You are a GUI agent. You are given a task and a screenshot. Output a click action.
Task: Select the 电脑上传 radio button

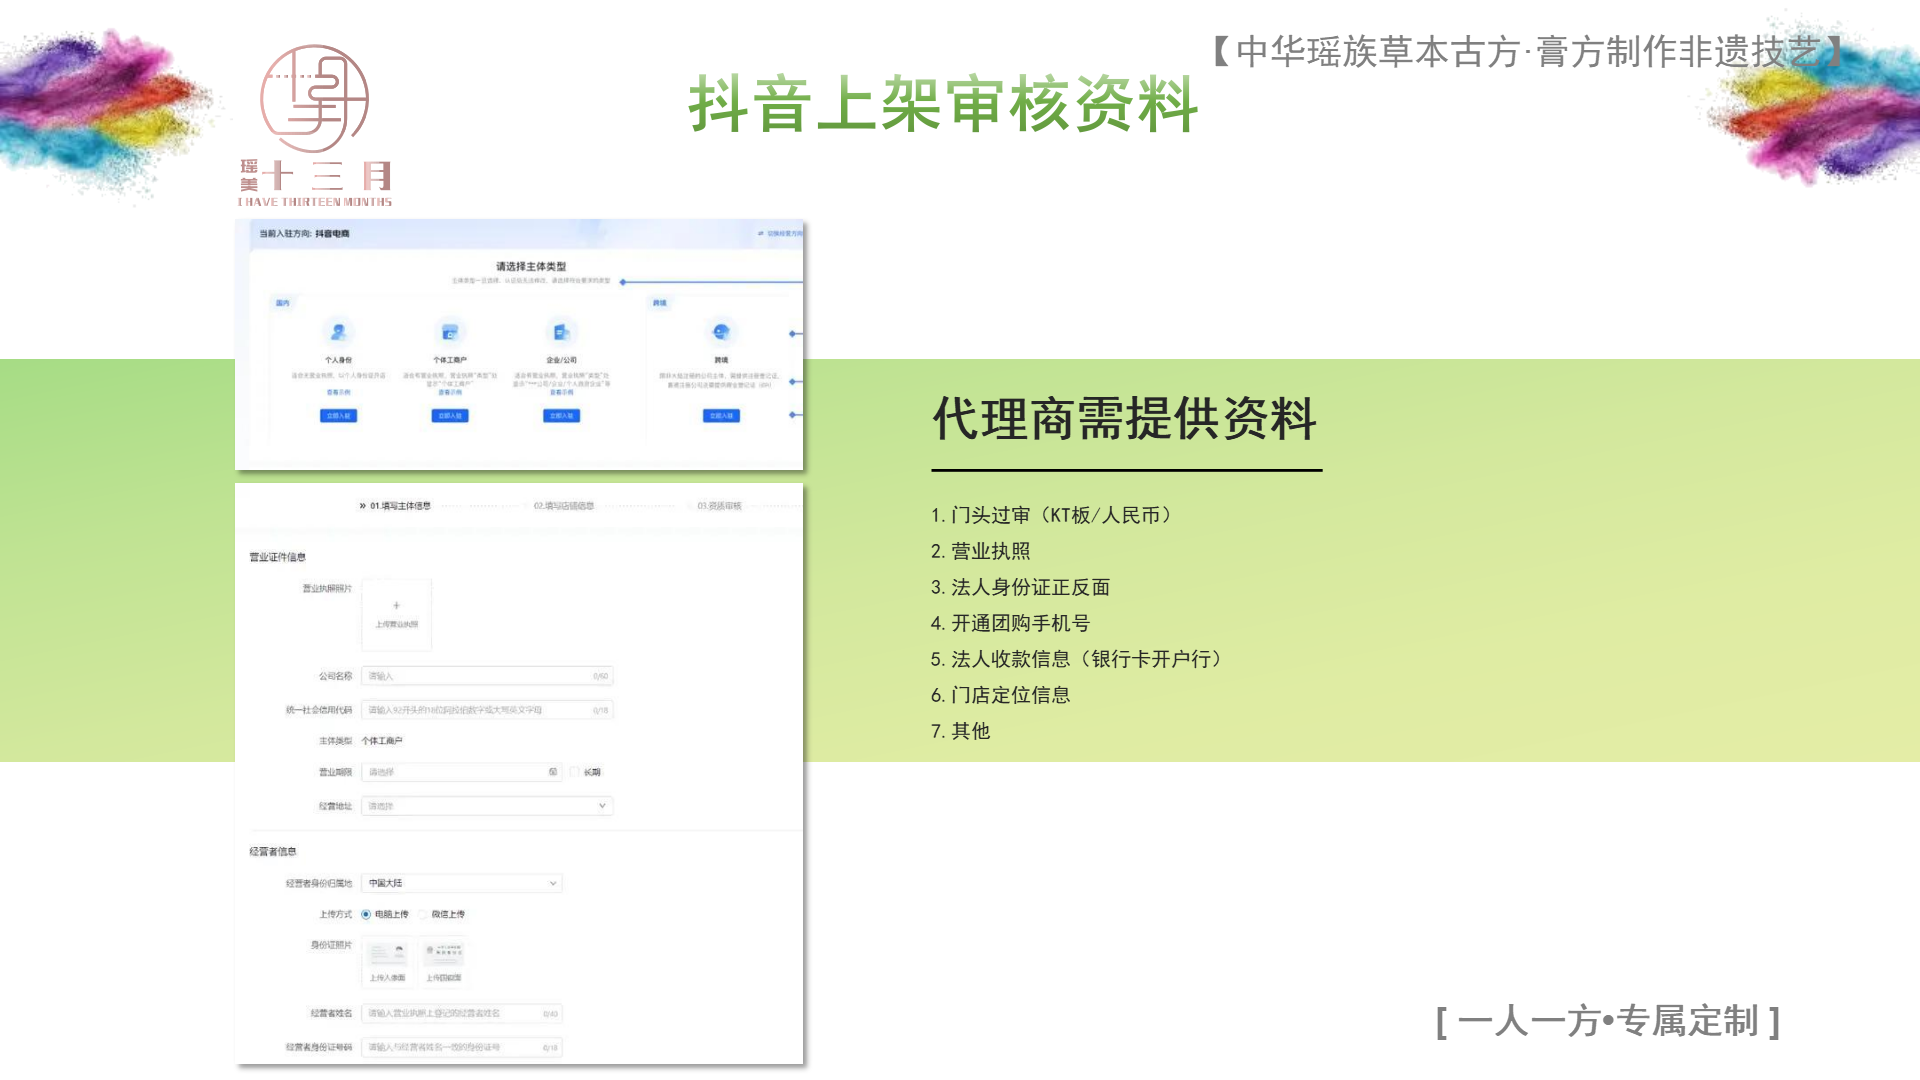[x=366, y=914]
